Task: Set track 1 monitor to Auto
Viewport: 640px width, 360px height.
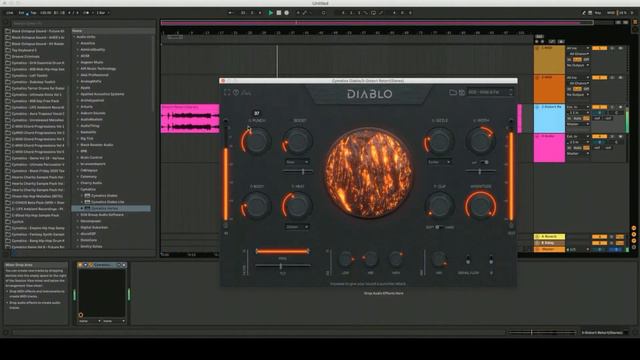Action: coord(577,60)
